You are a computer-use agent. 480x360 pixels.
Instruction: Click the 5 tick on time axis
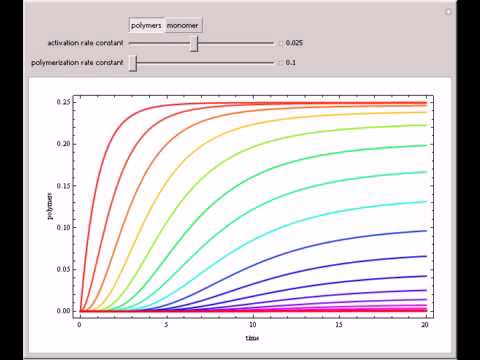(166, 325)
